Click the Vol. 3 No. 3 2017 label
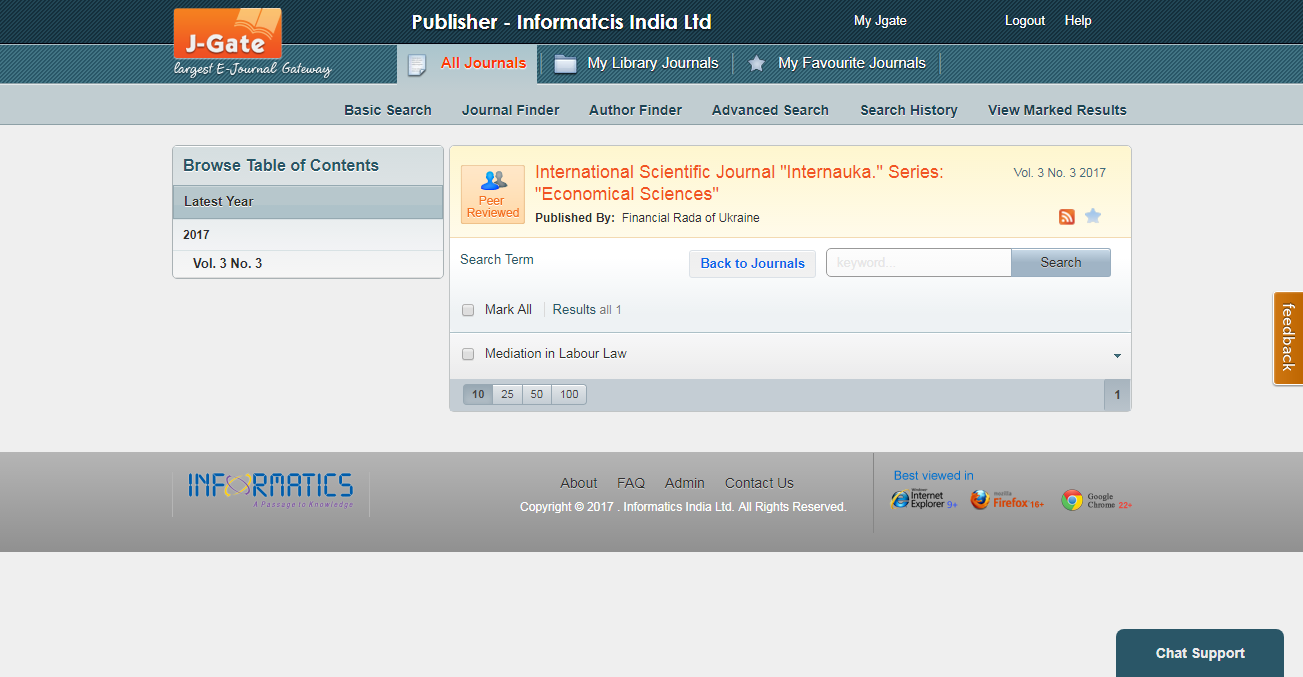 (x=1060, y=173)
